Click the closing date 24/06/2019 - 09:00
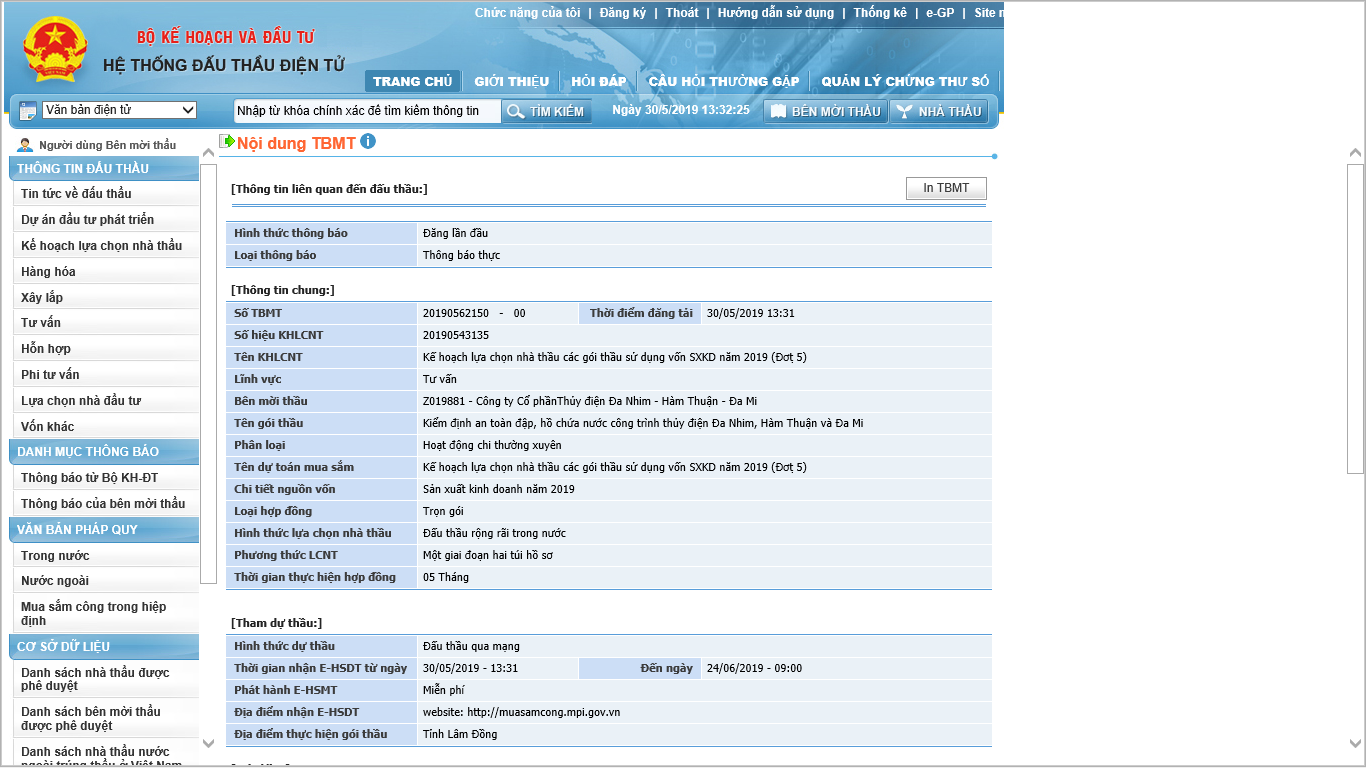This screenshot has height=768, width=1366. coord(754,668)
